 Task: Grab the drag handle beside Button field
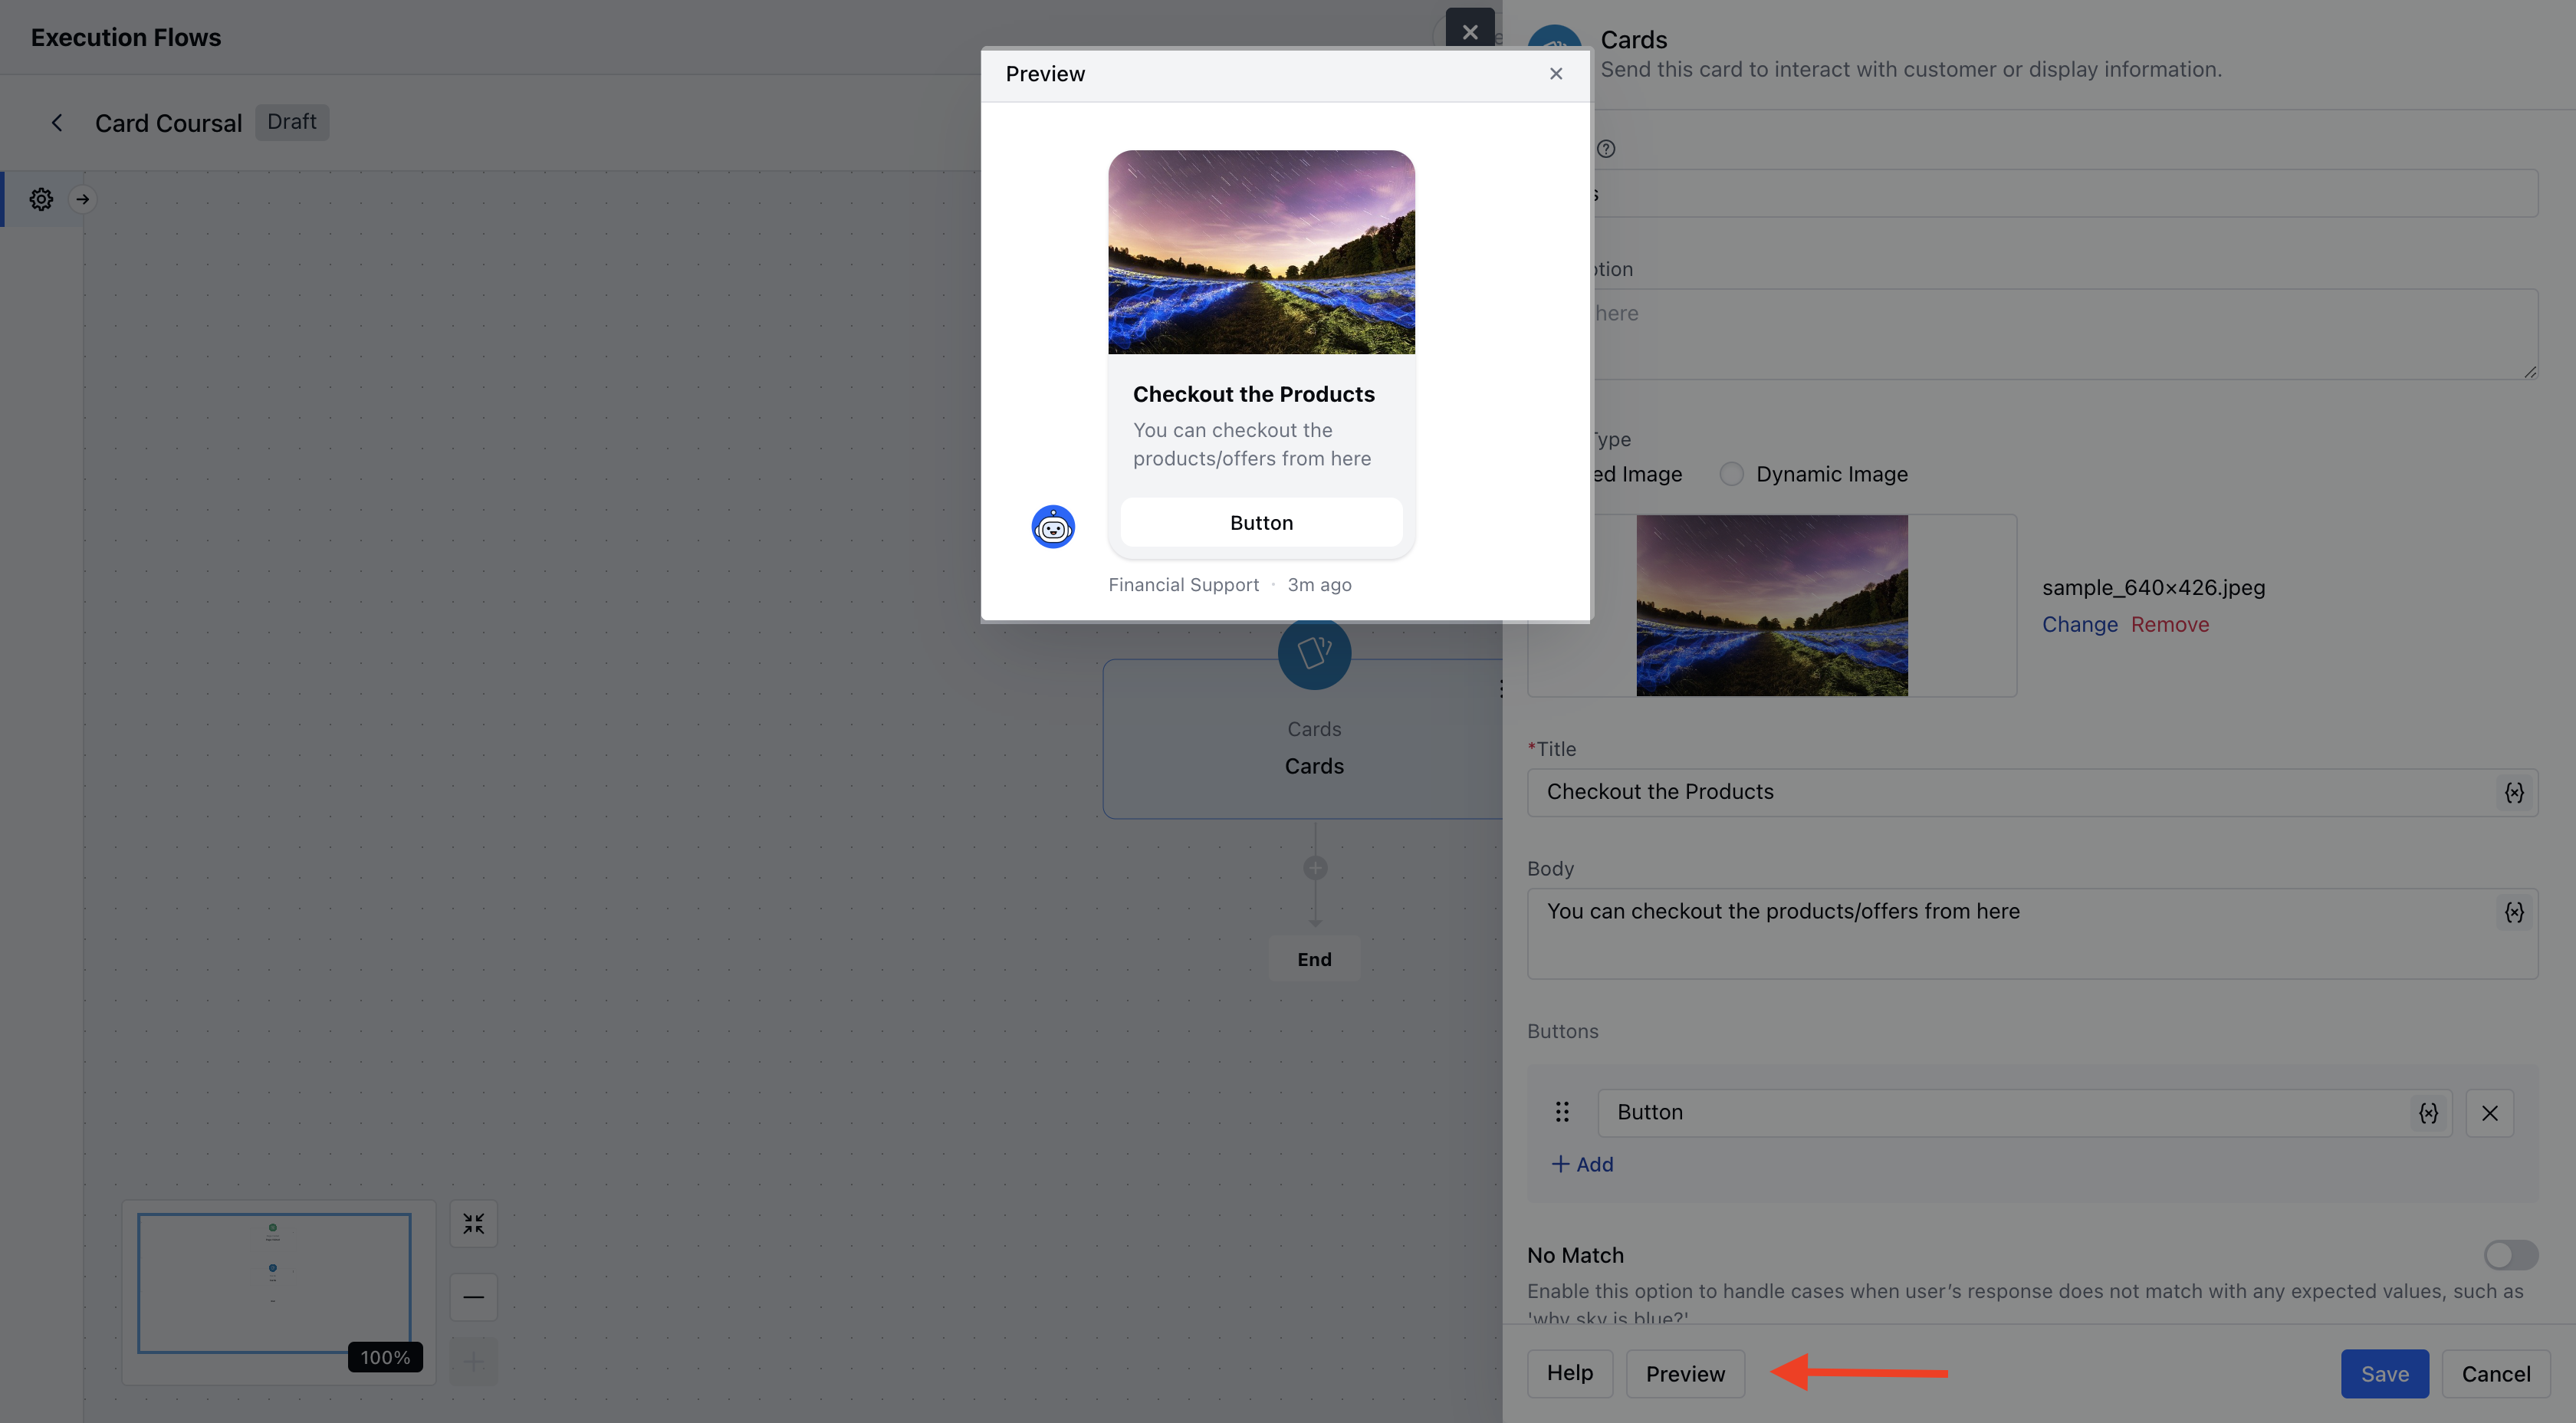(x=1562, y=1112)
